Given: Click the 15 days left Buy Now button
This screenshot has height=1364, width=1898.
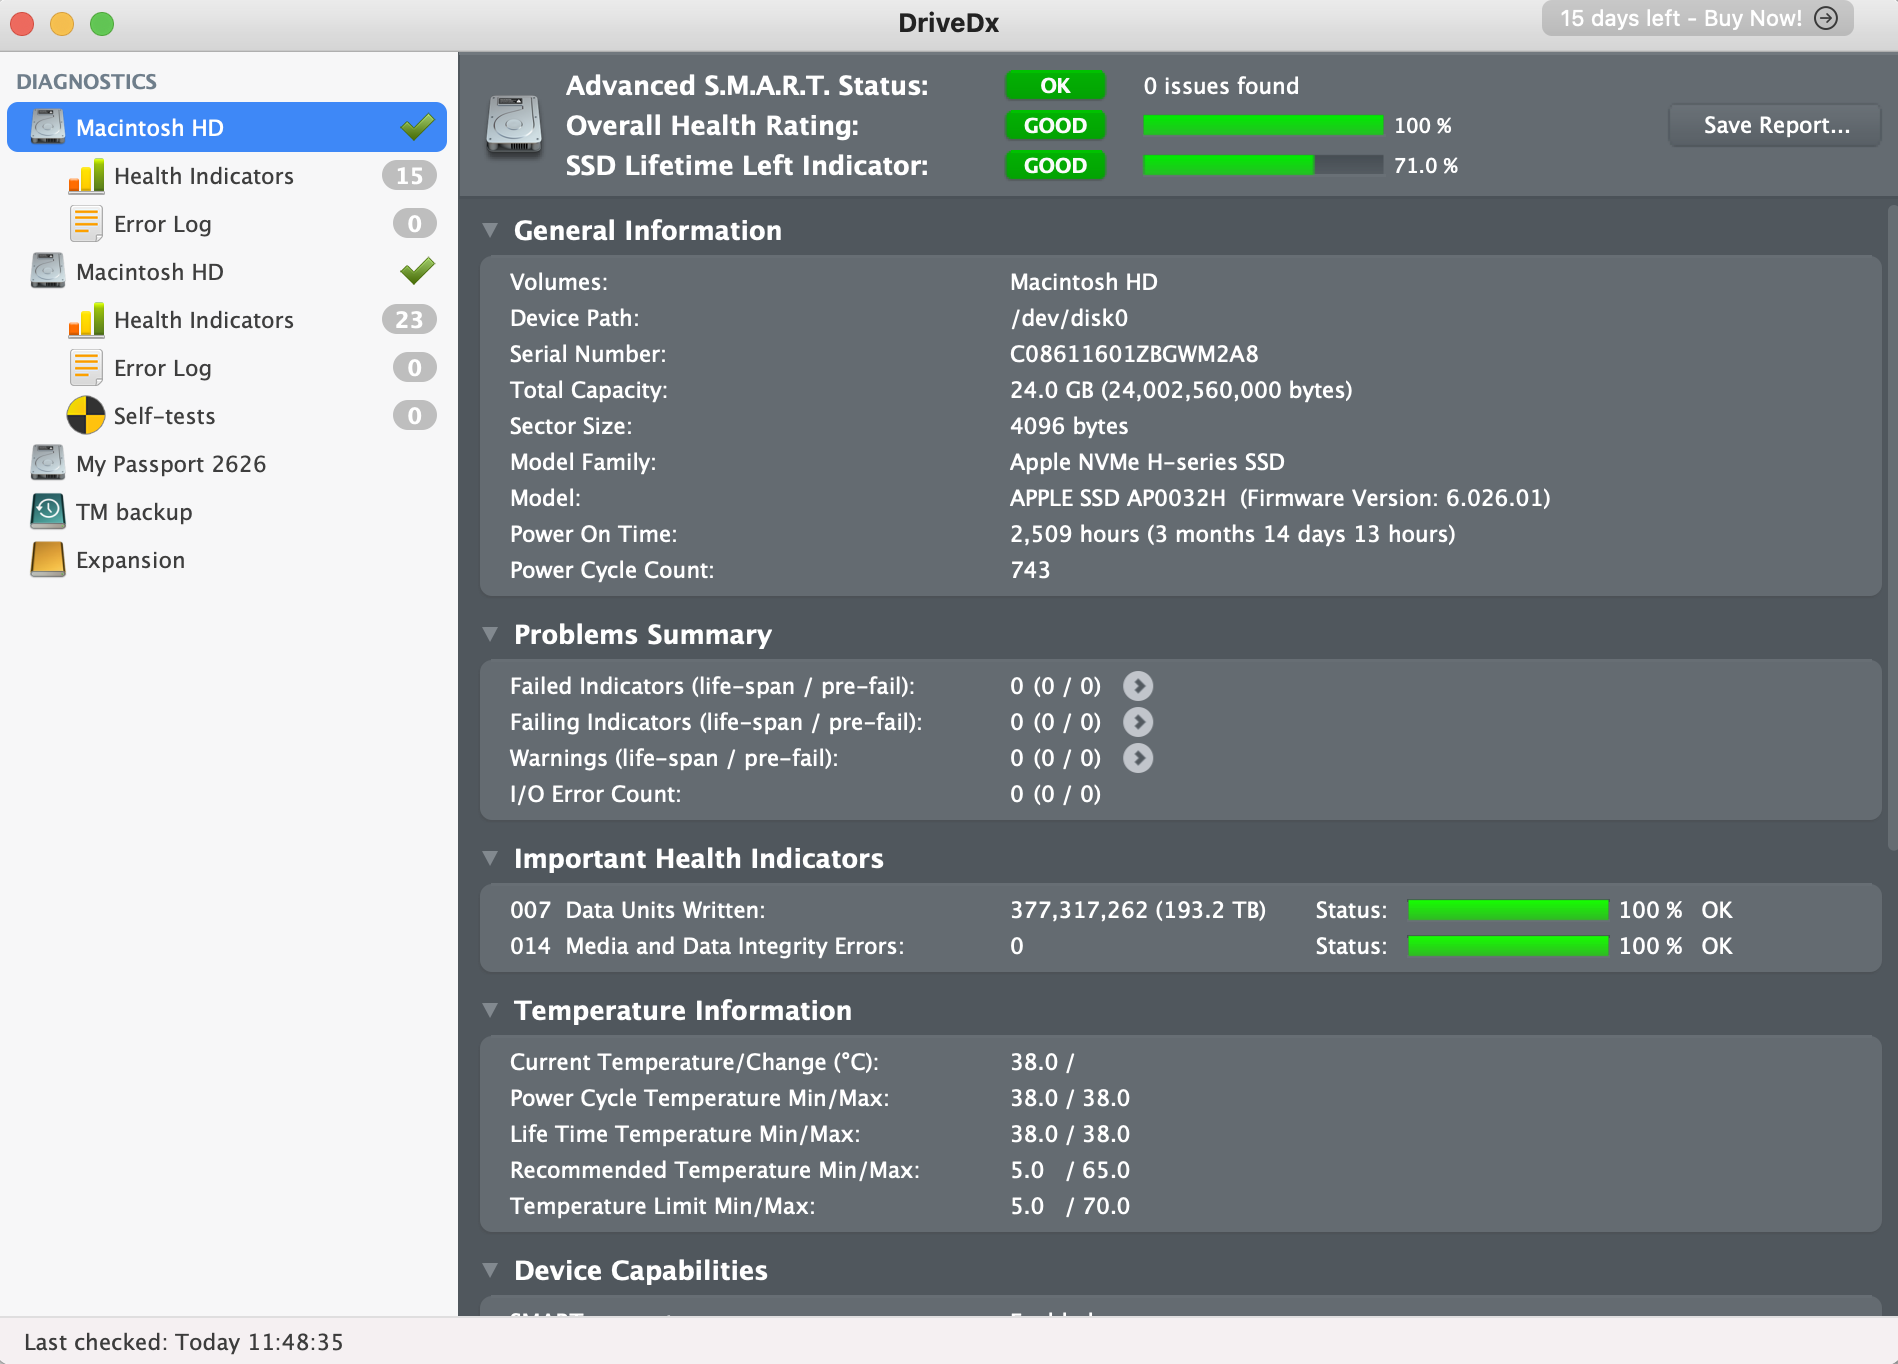Looking at the screenshot, I should point(1698,18).
